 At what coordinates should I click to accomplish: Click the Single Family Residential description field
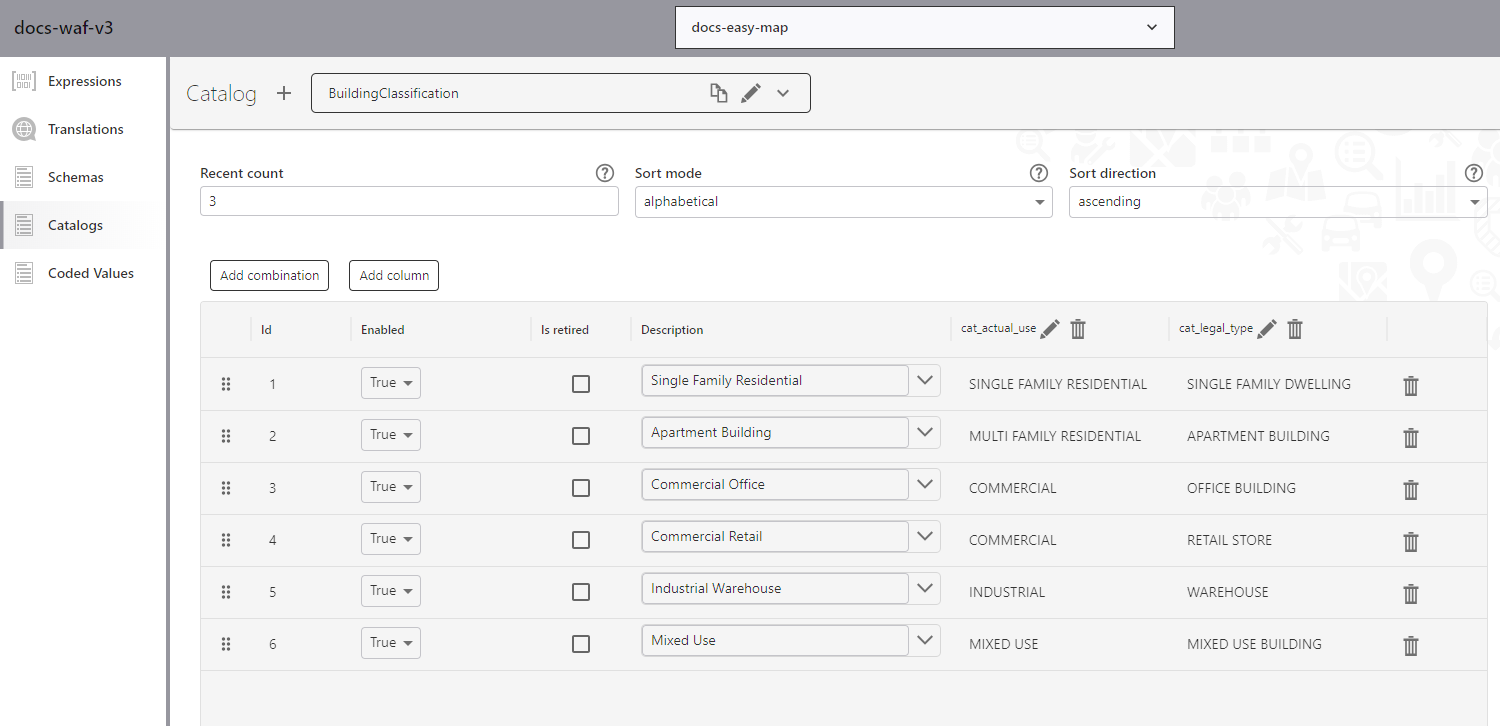tap(775, 381)
